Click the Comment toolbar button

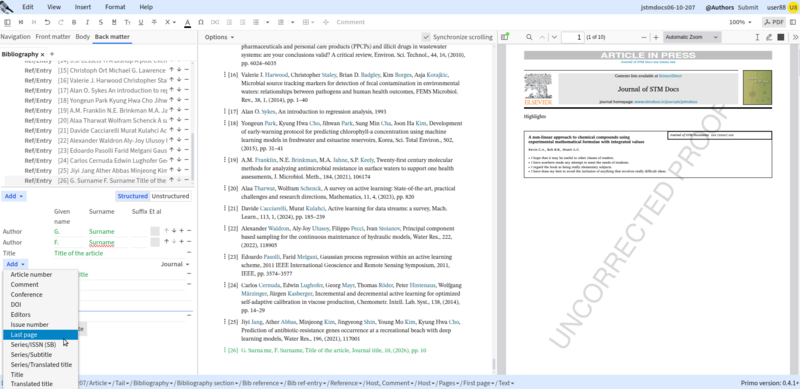pyautogui.click(x=351, y=22)
